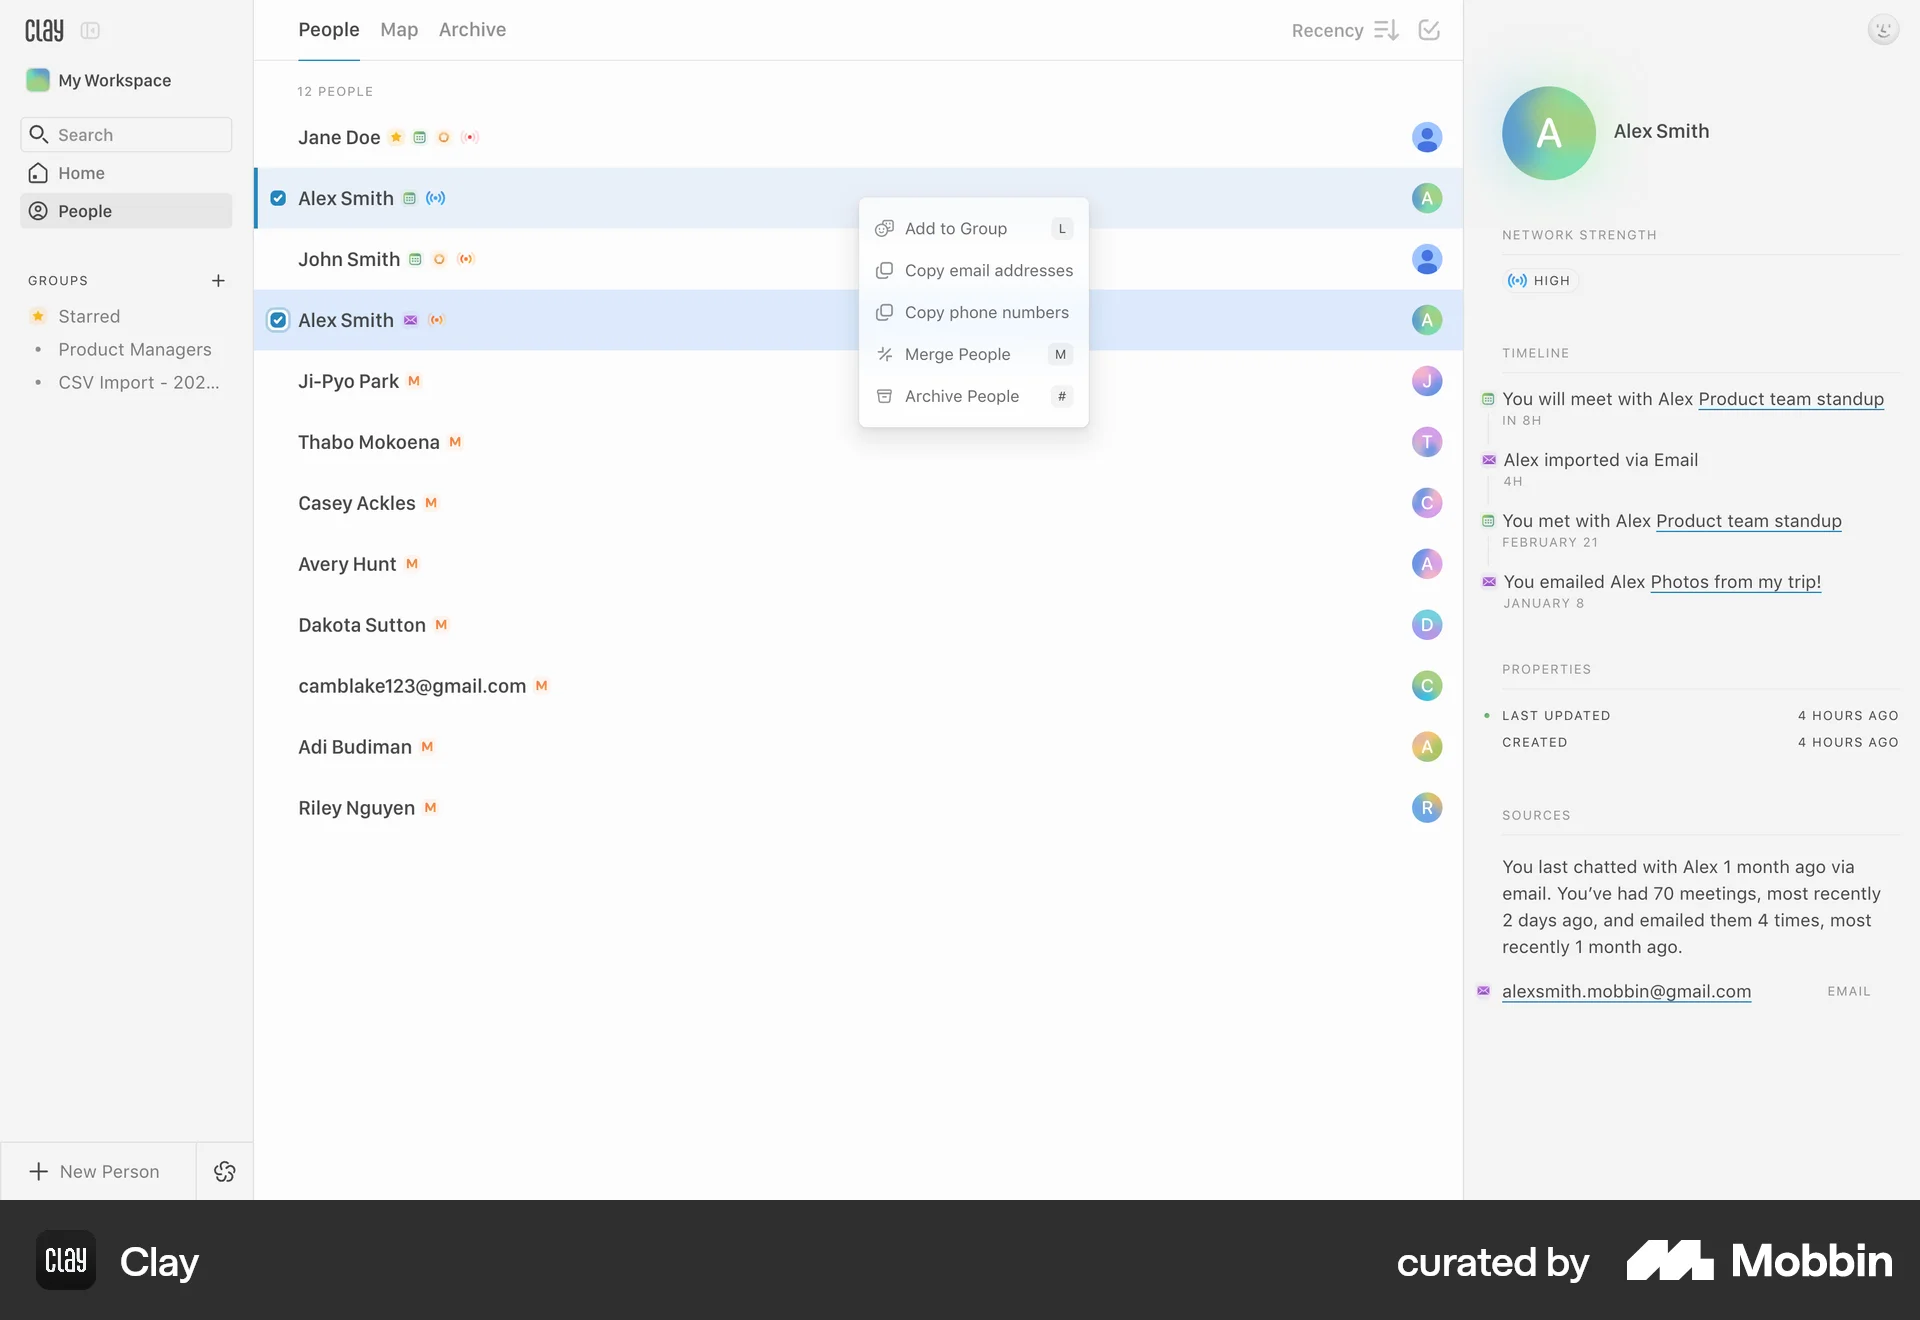Expand the Starred group in the sidebar

point(90,315)
